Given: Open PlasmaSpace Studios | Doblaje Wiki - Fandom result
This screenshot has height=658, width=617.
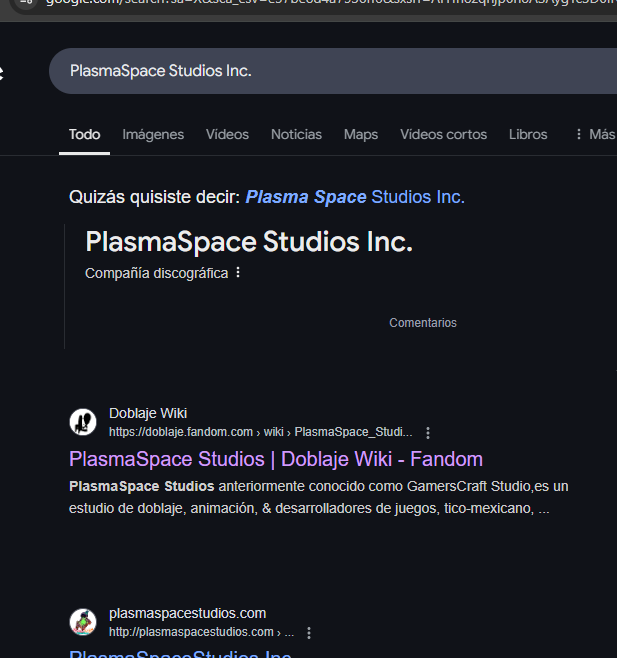Looking at the screenshot, I should [276, 459].
